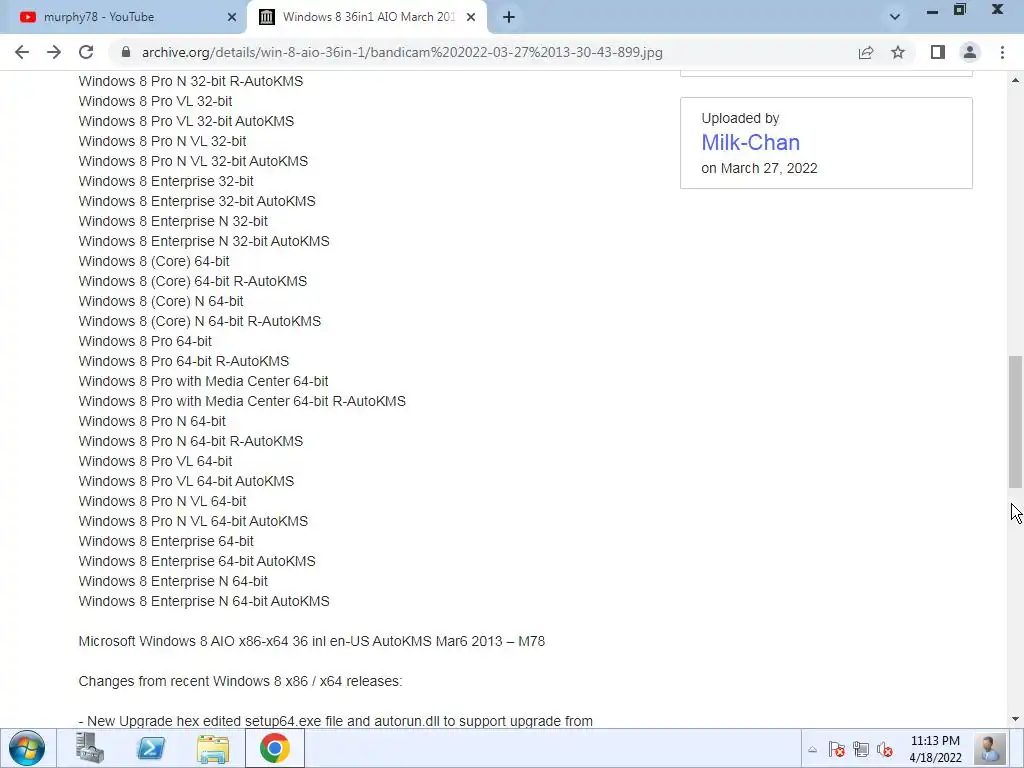
Task: Open the browser side panel
Action: click(x=938, y=52)
